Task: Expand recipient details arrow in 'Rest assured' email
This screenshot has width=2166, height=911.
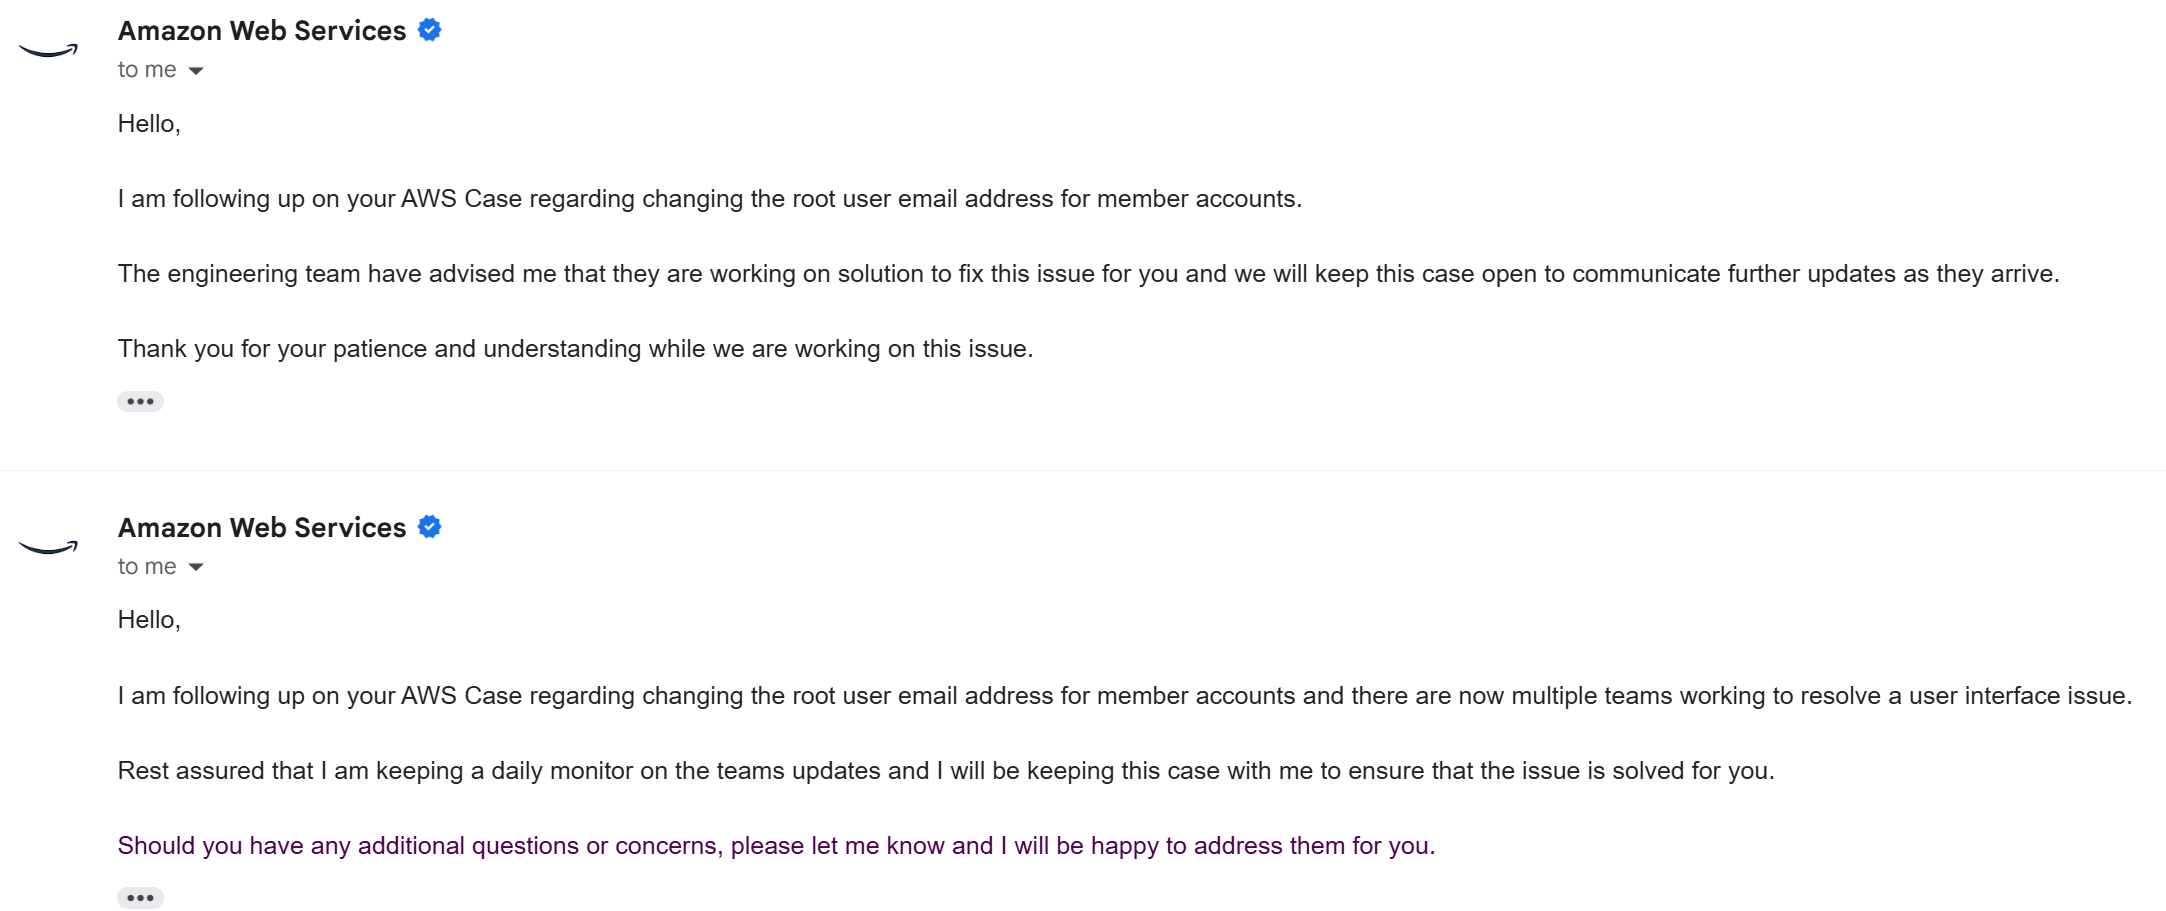Action: (196, 567)
